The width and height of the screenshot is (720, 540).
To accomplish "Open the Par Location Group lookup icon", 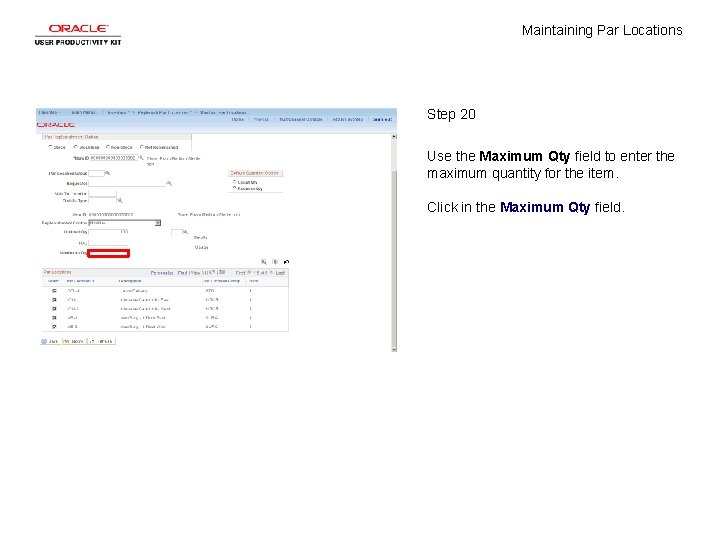I will pyautogui.click(x=107, y=173).
